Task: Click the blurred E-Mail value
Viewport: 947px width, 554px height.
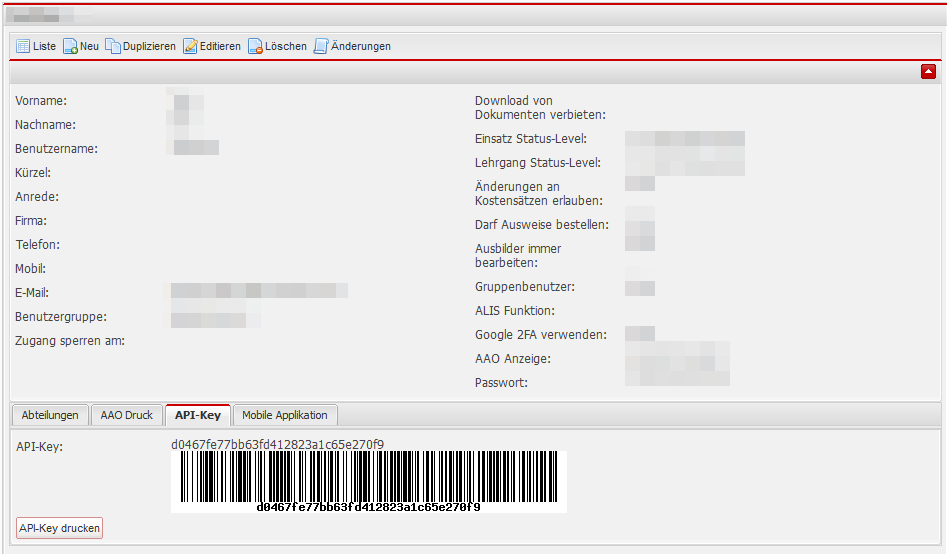Action: pos(258,292)
